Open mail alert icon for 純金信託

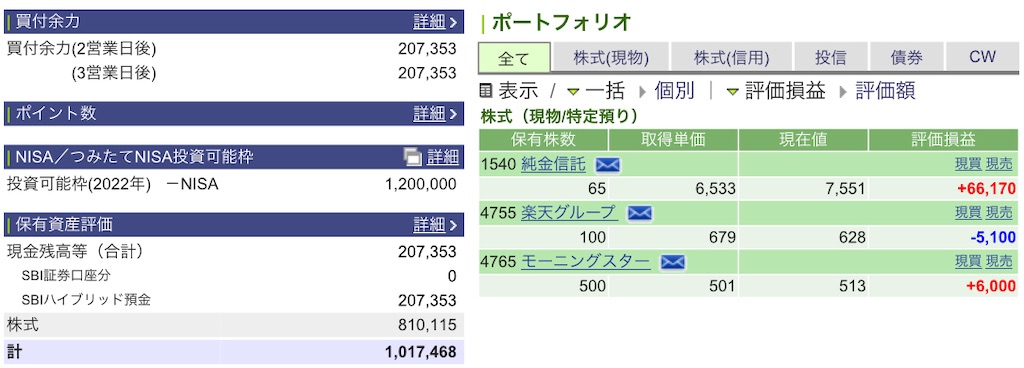pos(607,165)
